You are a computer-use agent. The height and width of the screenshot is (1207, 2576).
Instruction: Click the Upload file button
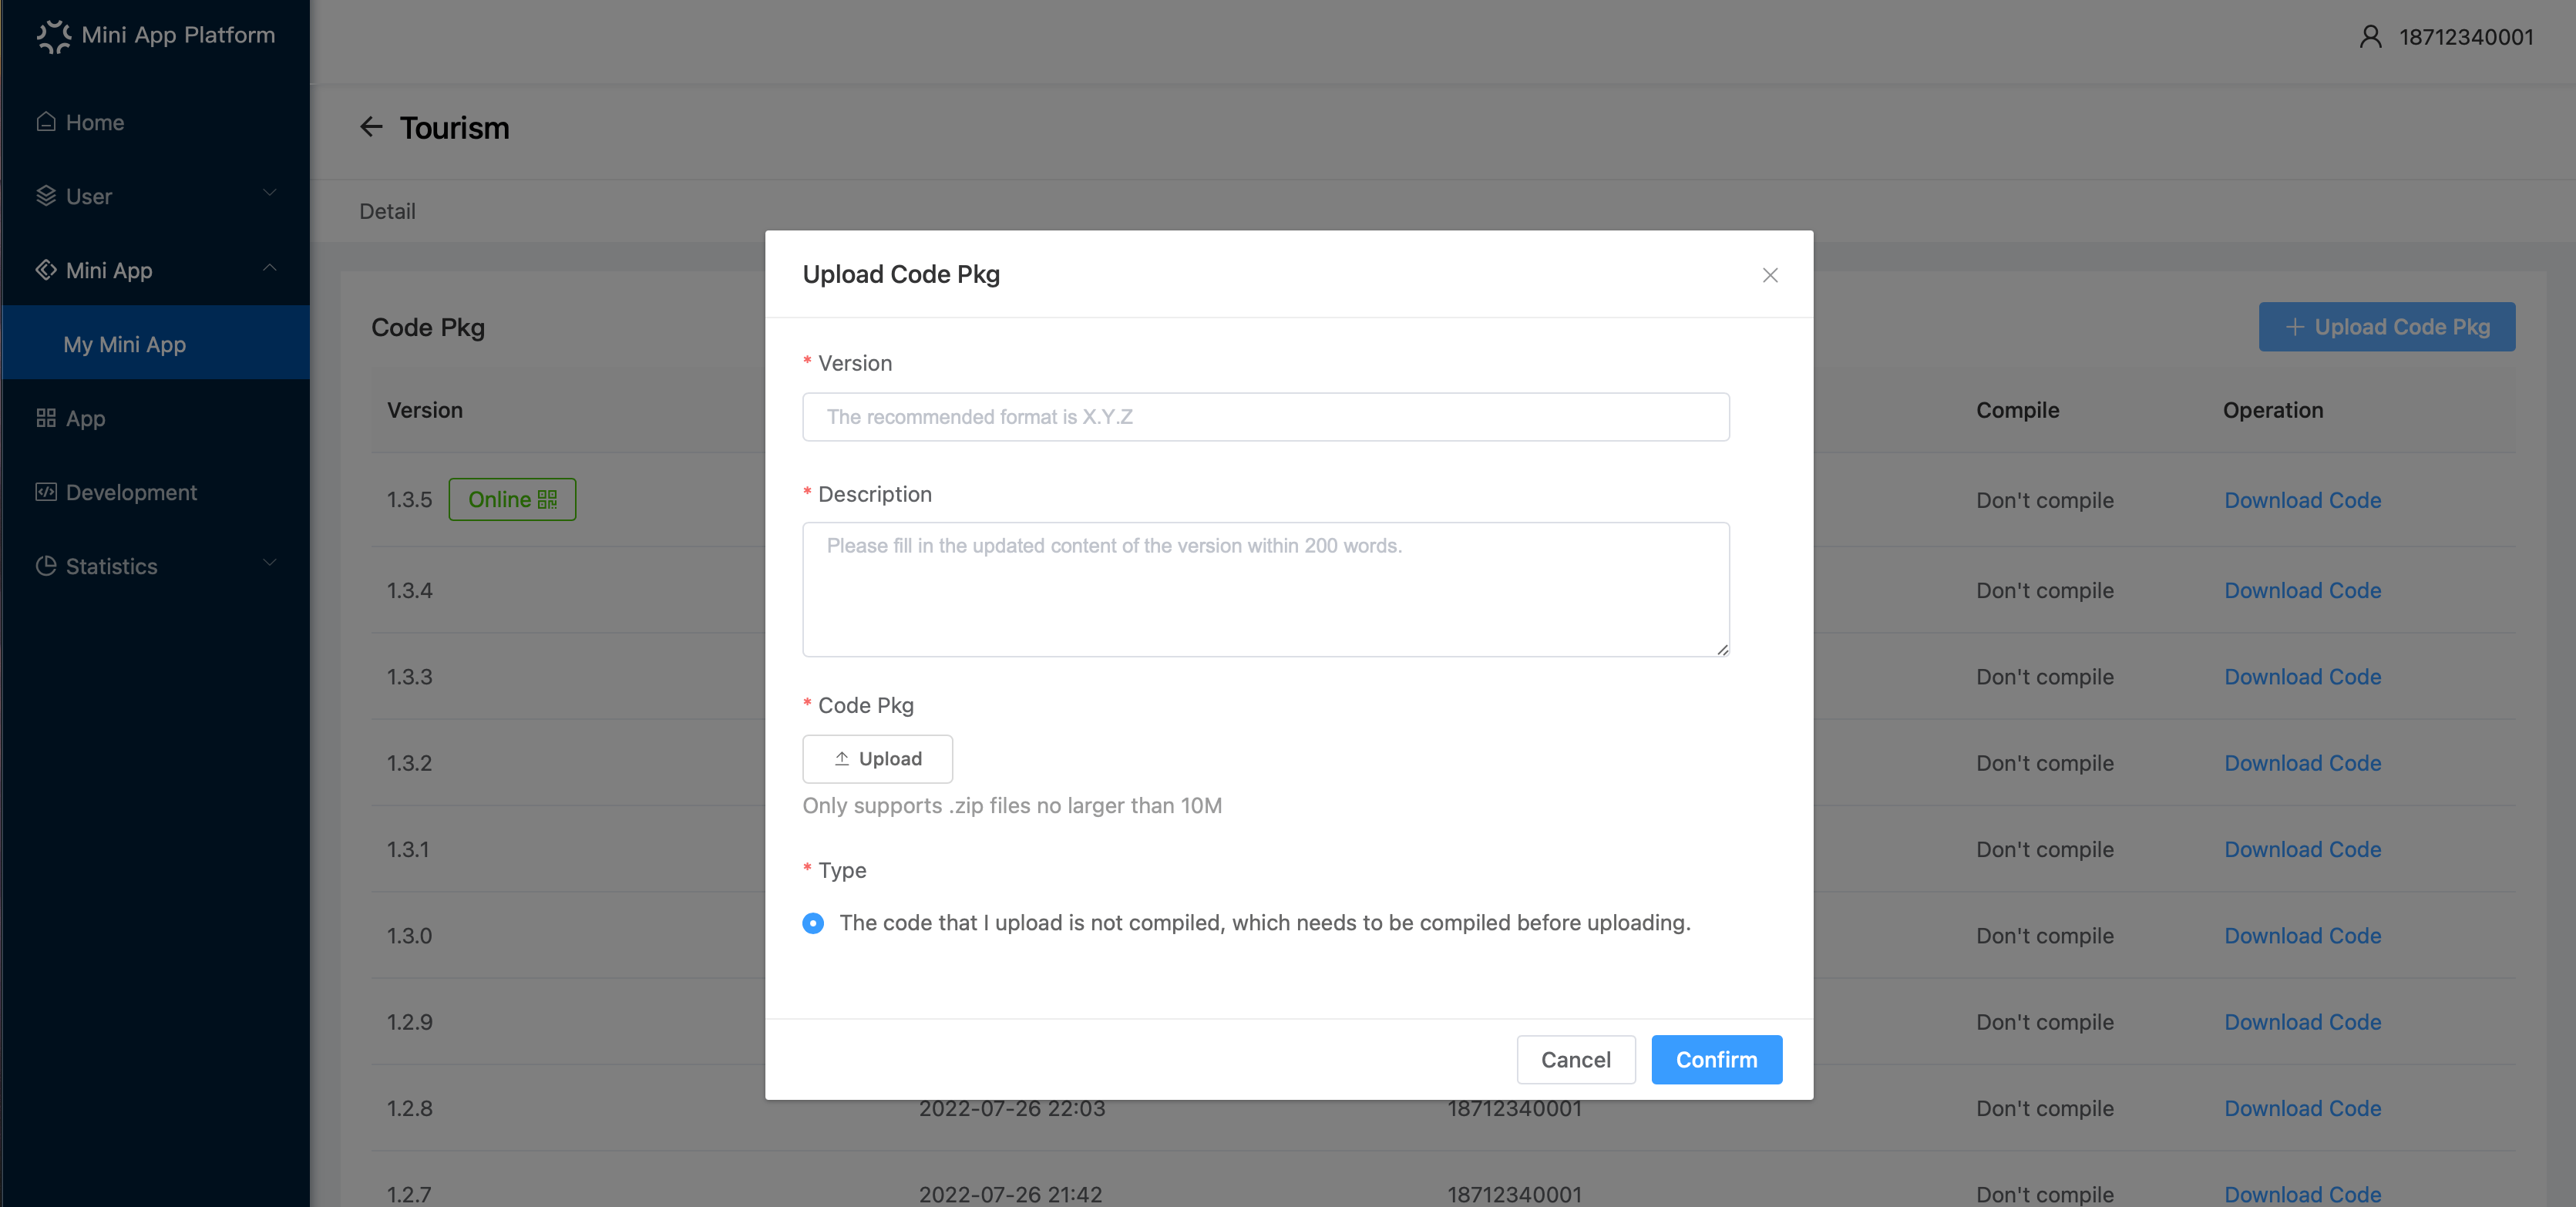coord(877,759)
